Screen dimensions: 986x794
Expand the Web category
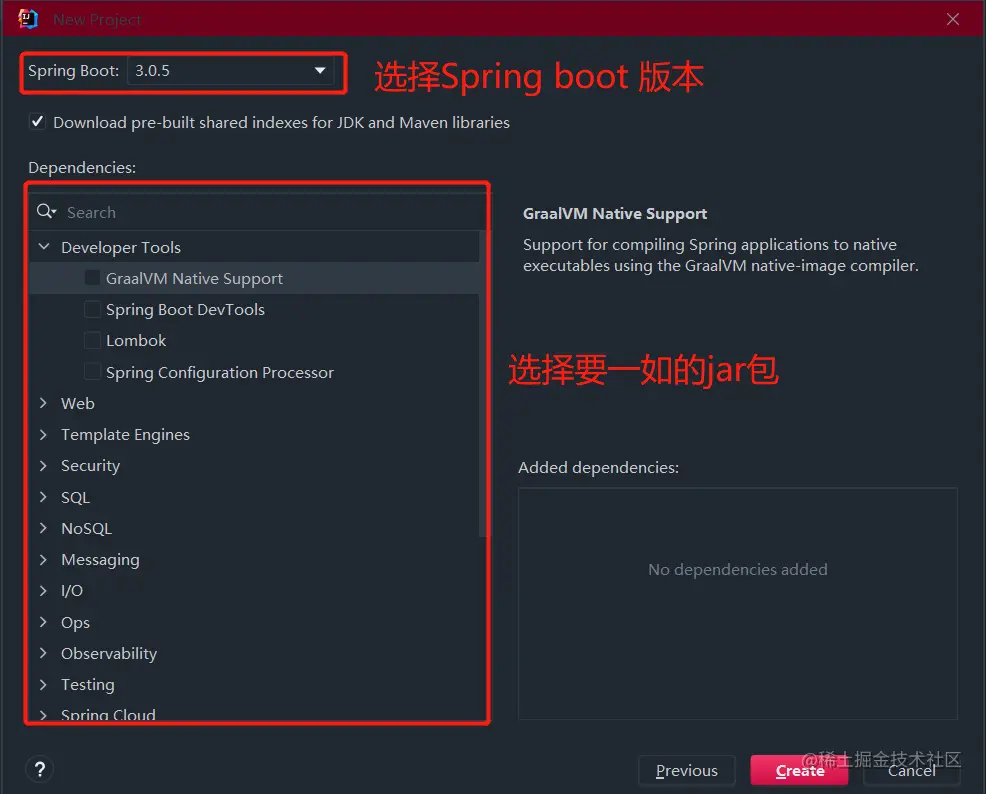(x=43, y=403)
